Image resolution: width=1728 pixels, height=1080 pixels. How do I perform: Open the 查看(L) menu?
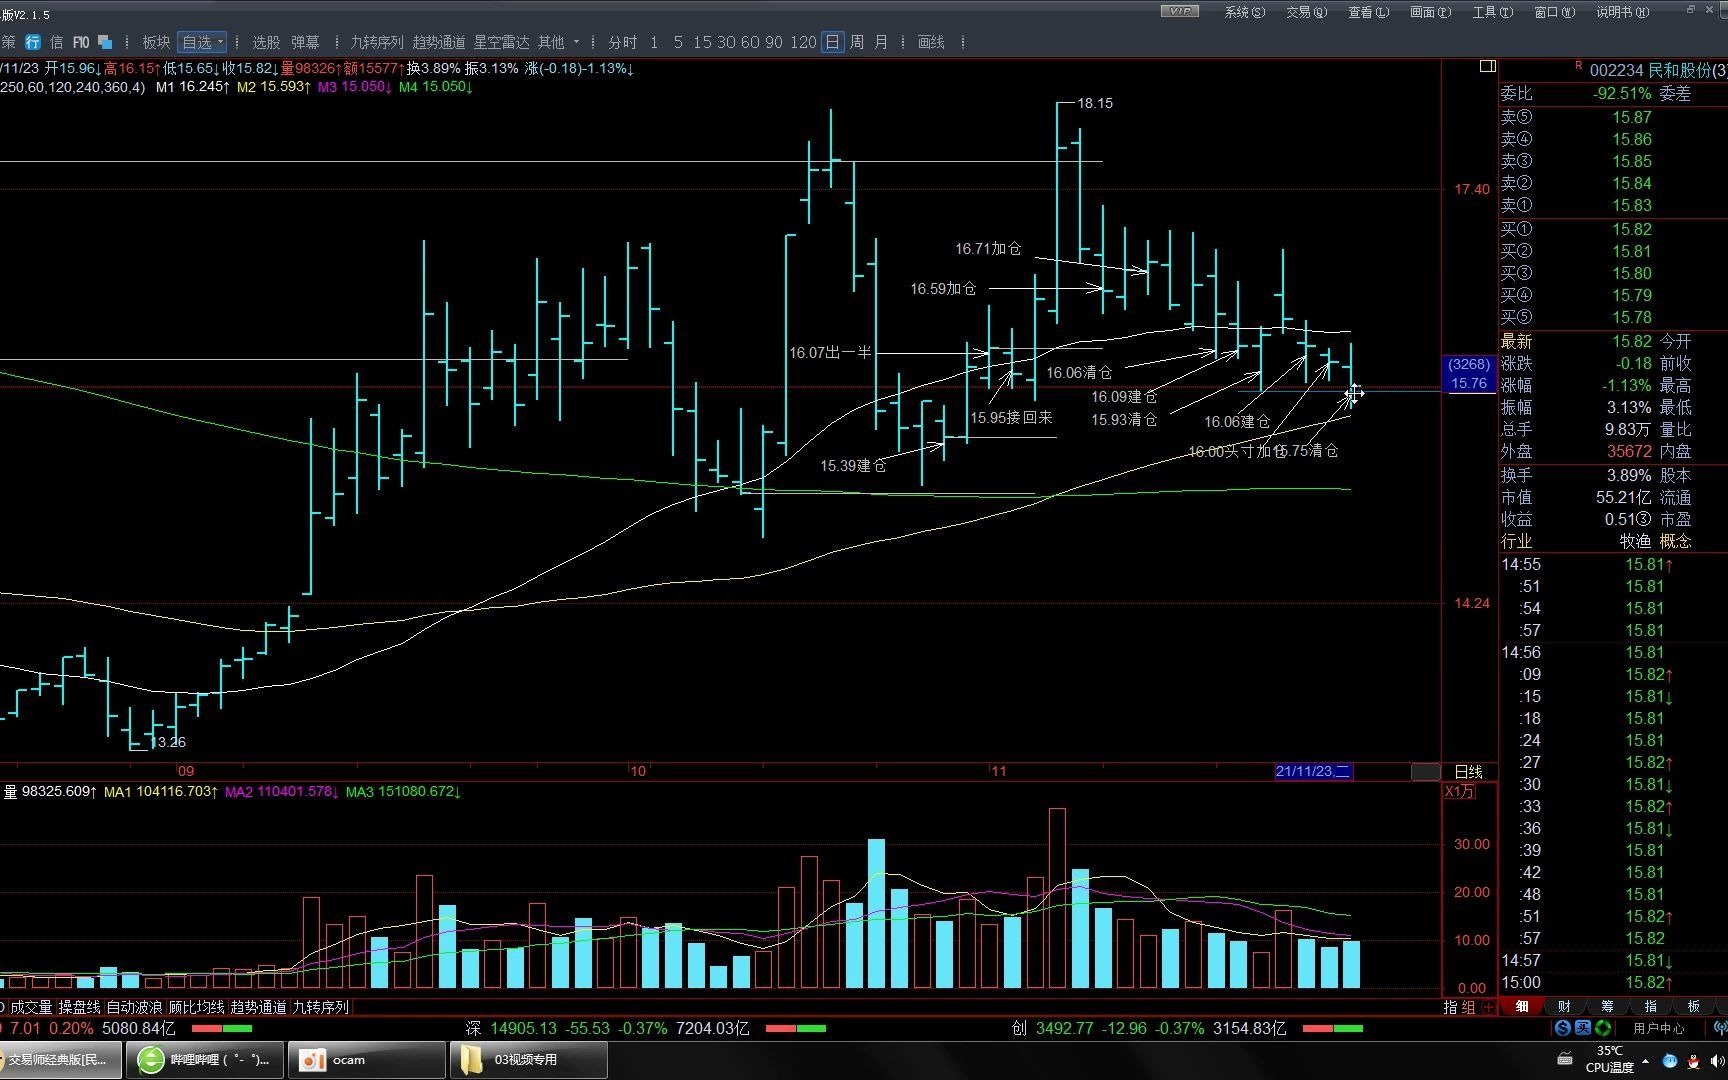[x=1368, y=12]
